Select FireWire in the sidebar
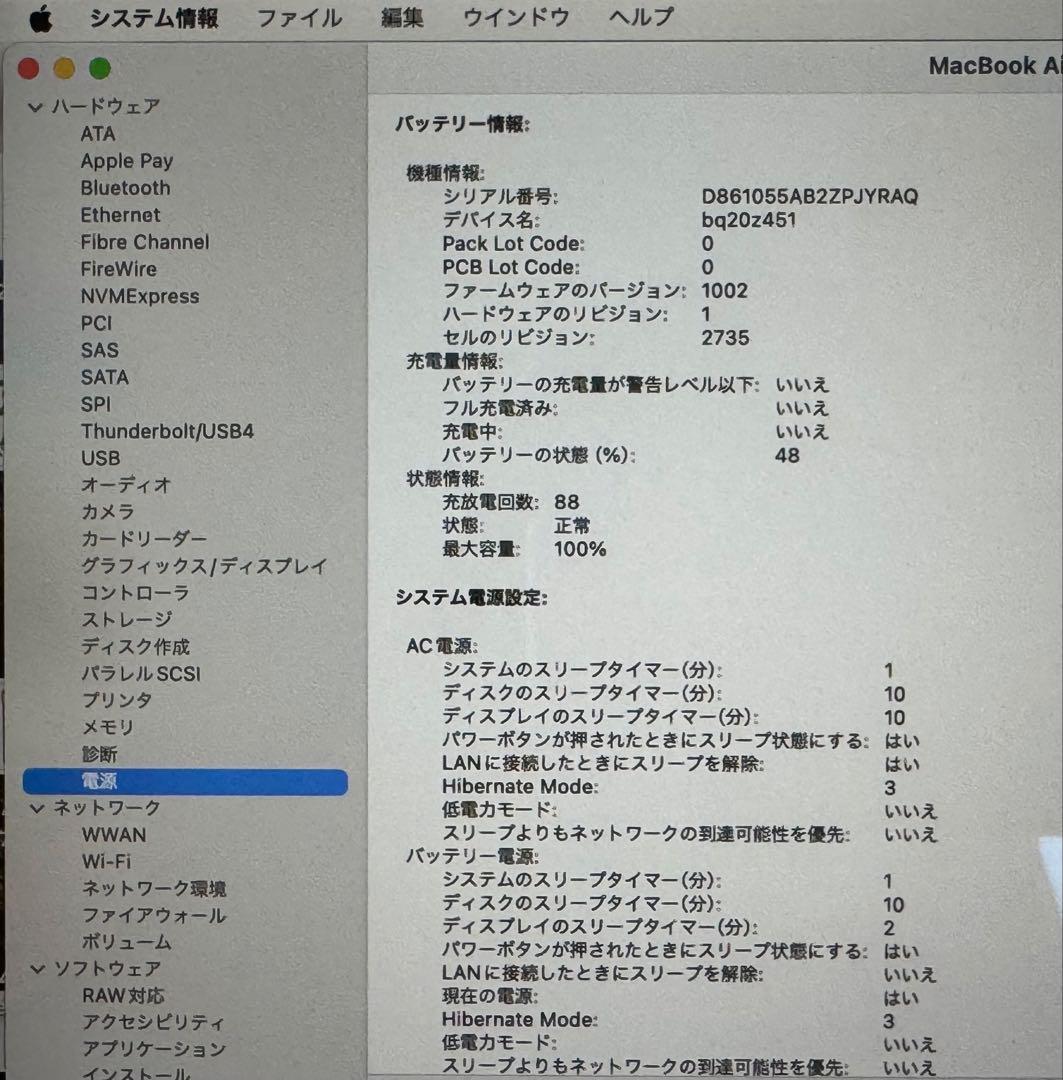Image resolution: width=1063 pixels, height=1080 pixels. (x=118, y=269)
